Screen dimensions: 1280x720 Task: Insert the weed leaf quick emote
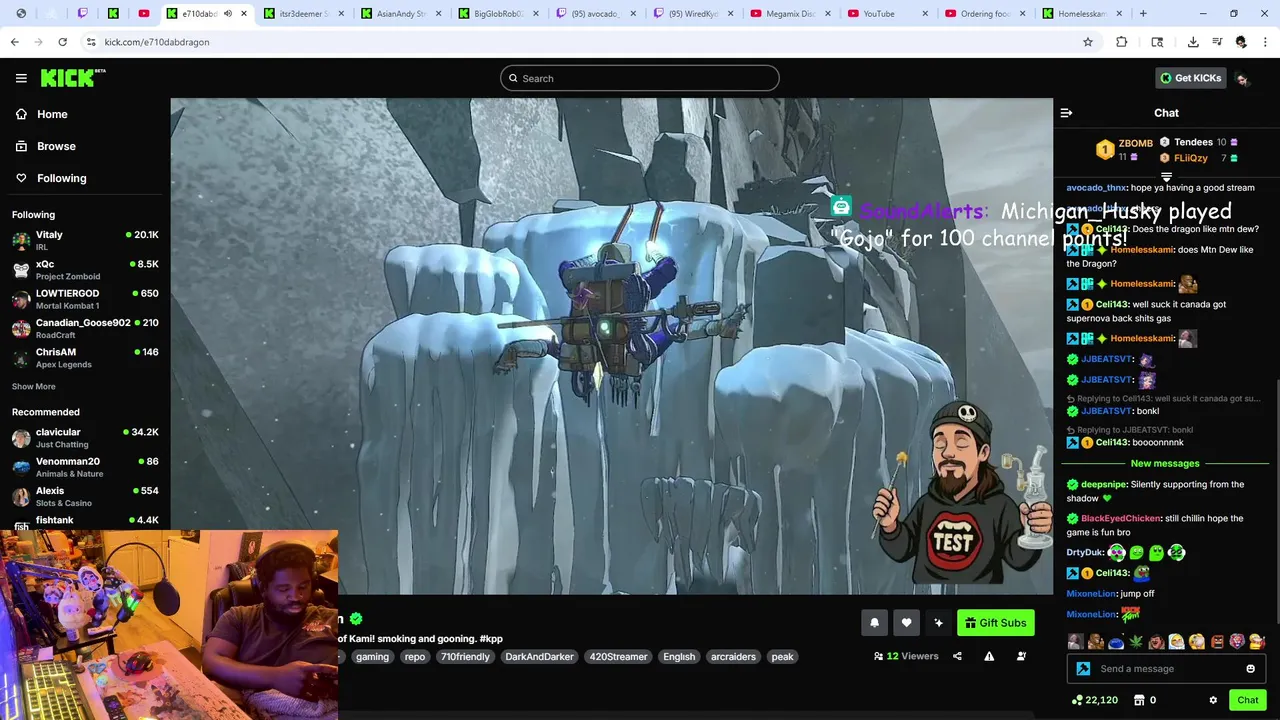click(x=1136, y=642)
